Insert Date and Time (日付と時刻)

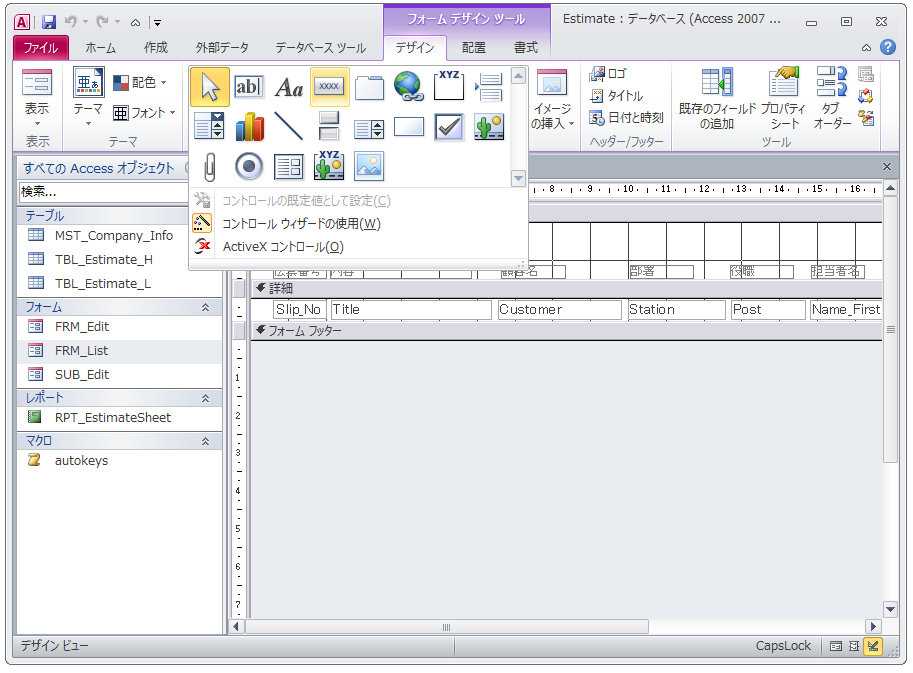point(627,118)
